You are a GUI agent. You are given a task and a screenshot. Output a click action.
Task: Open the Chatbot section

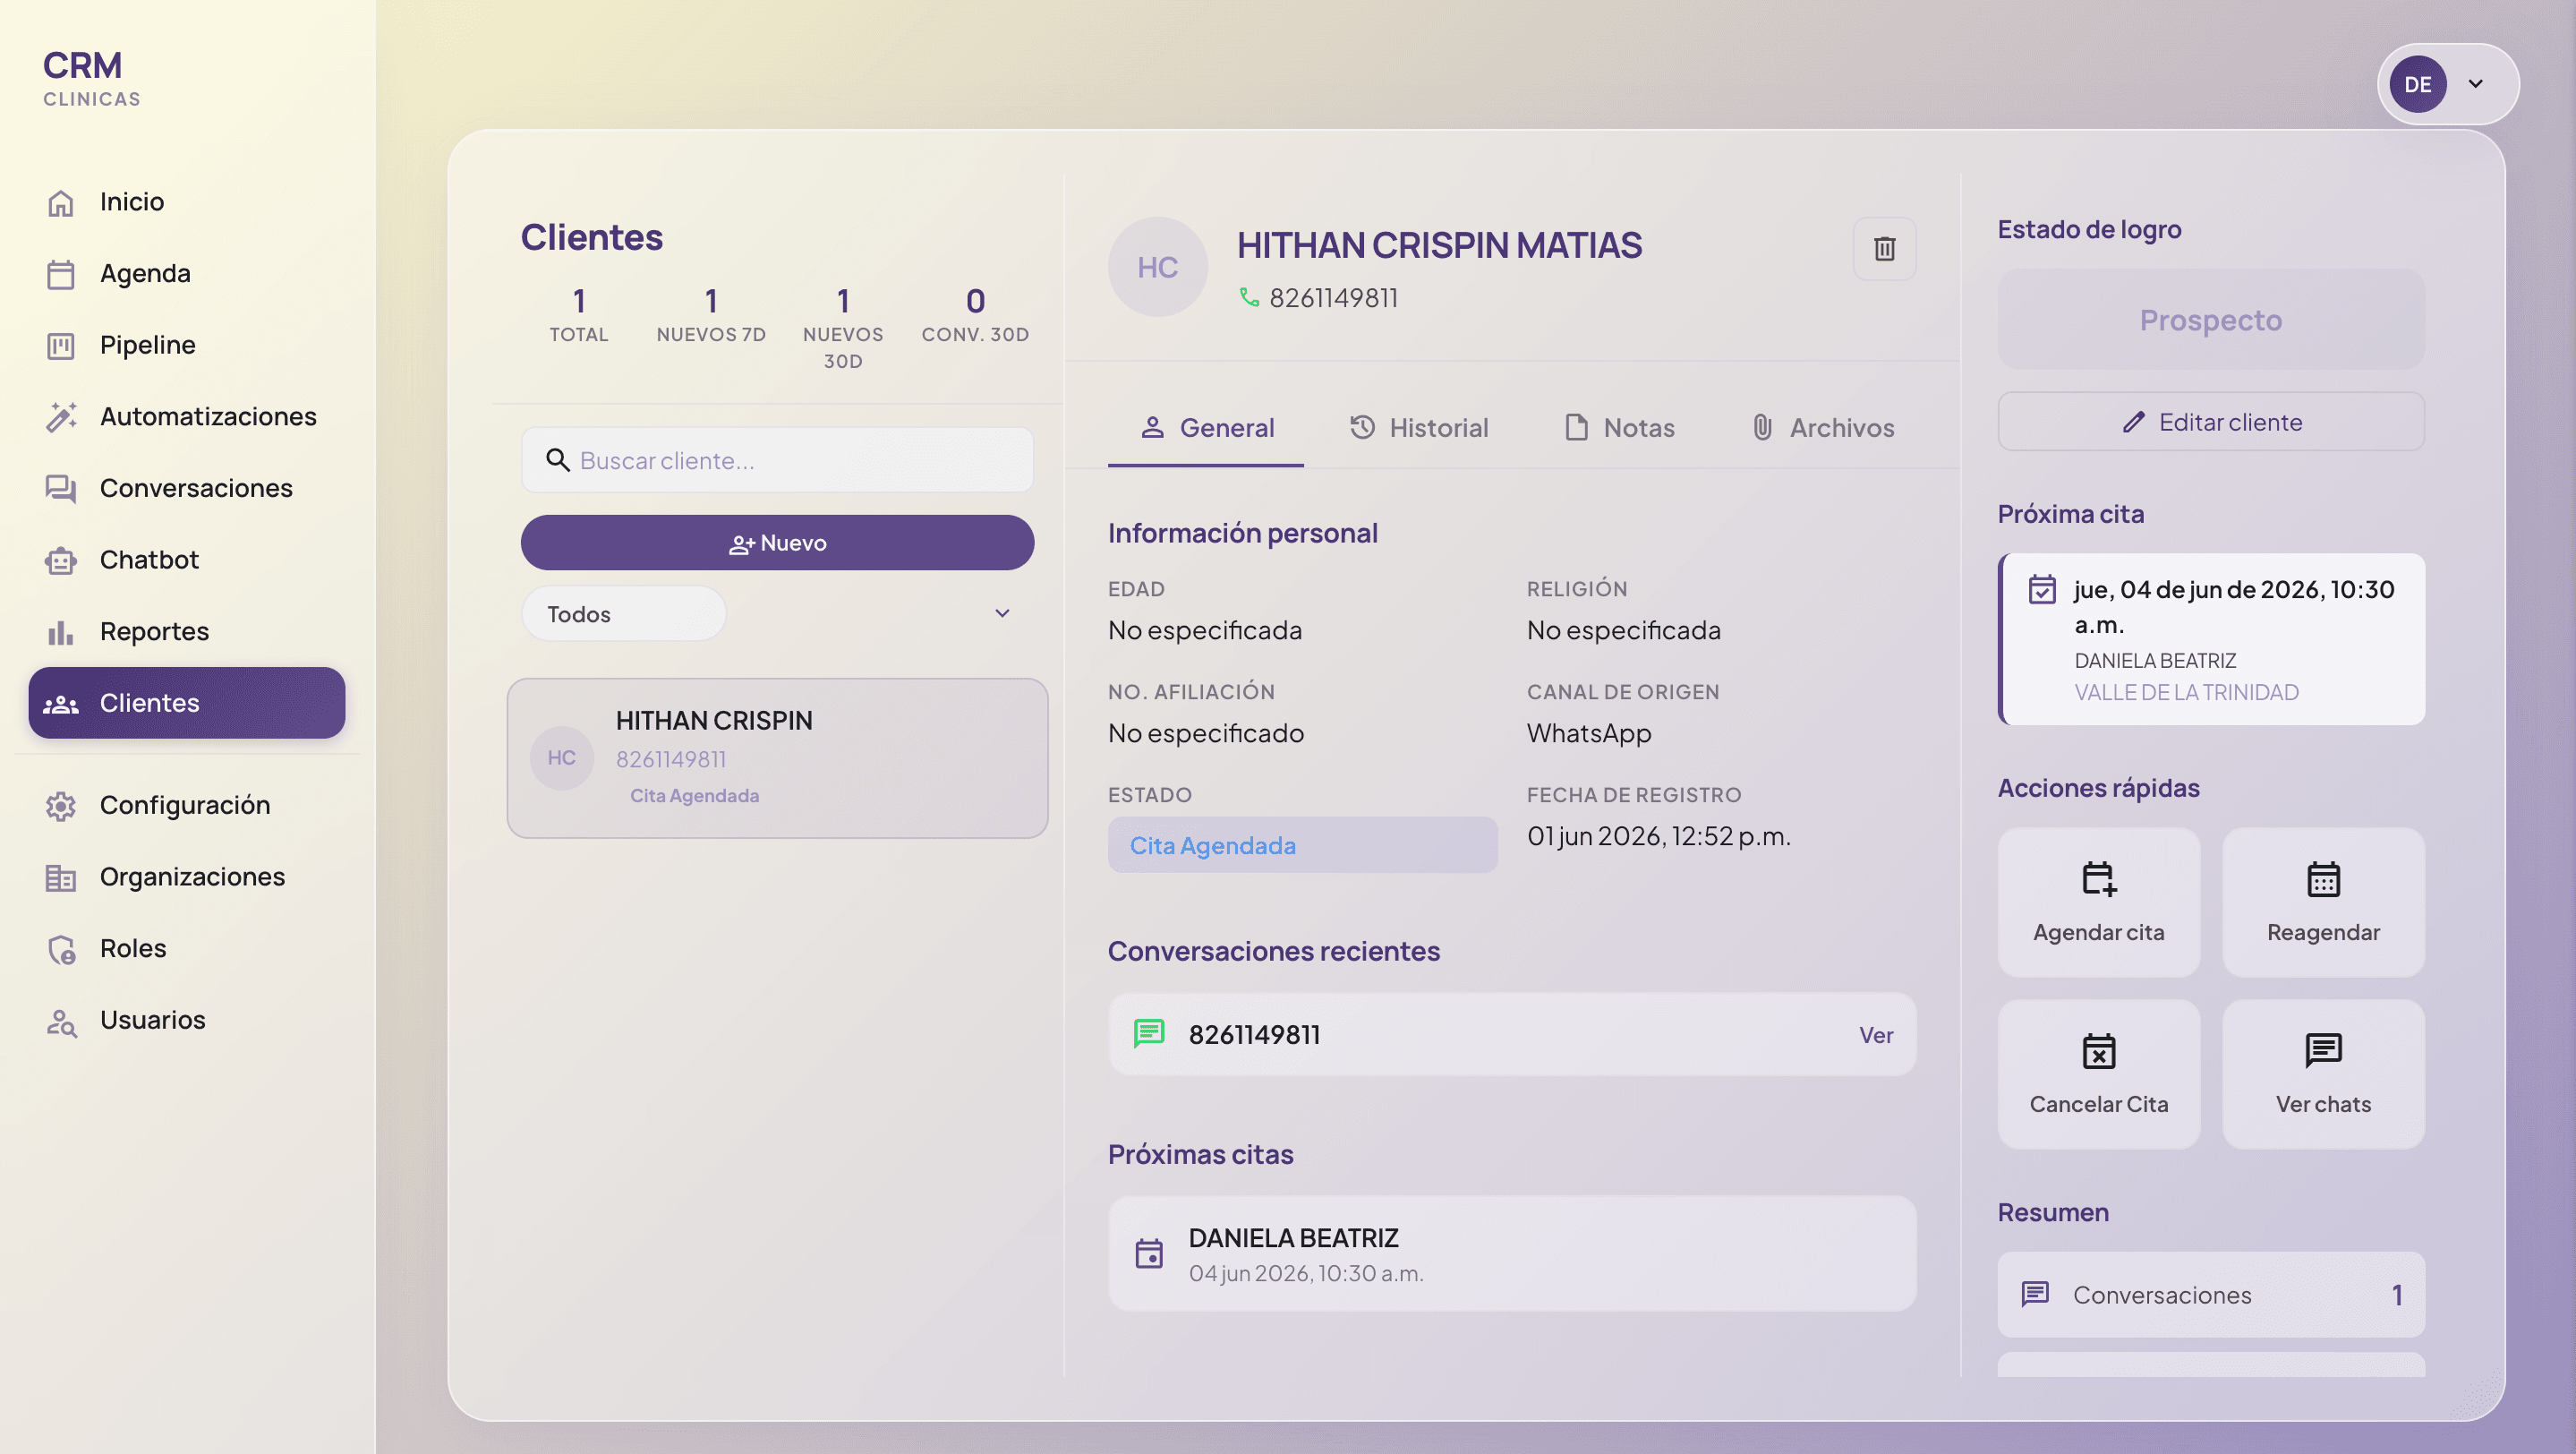point(149,559)
